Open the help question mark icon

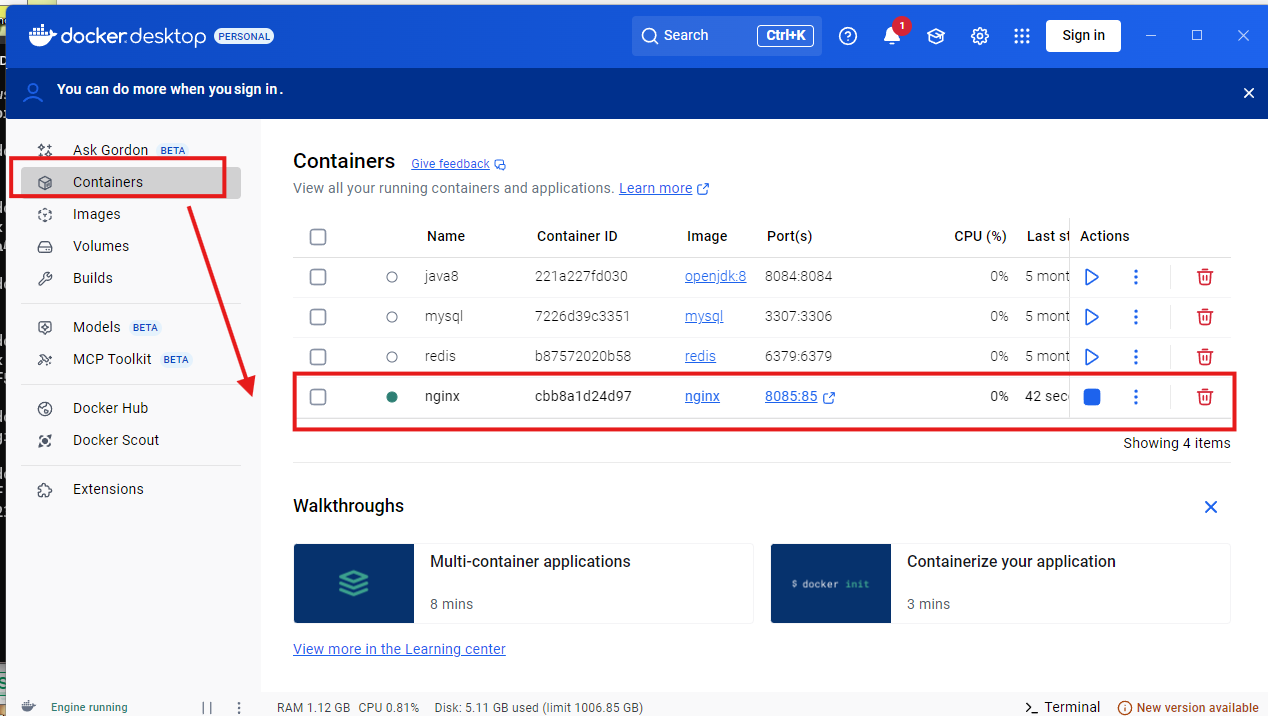[848, 36]
